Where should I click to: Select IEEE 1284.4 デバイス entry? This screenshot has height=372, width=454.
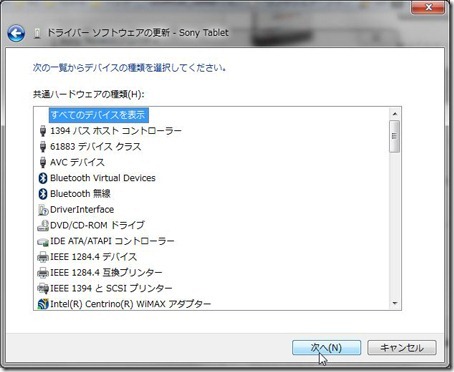pos(94,257)
